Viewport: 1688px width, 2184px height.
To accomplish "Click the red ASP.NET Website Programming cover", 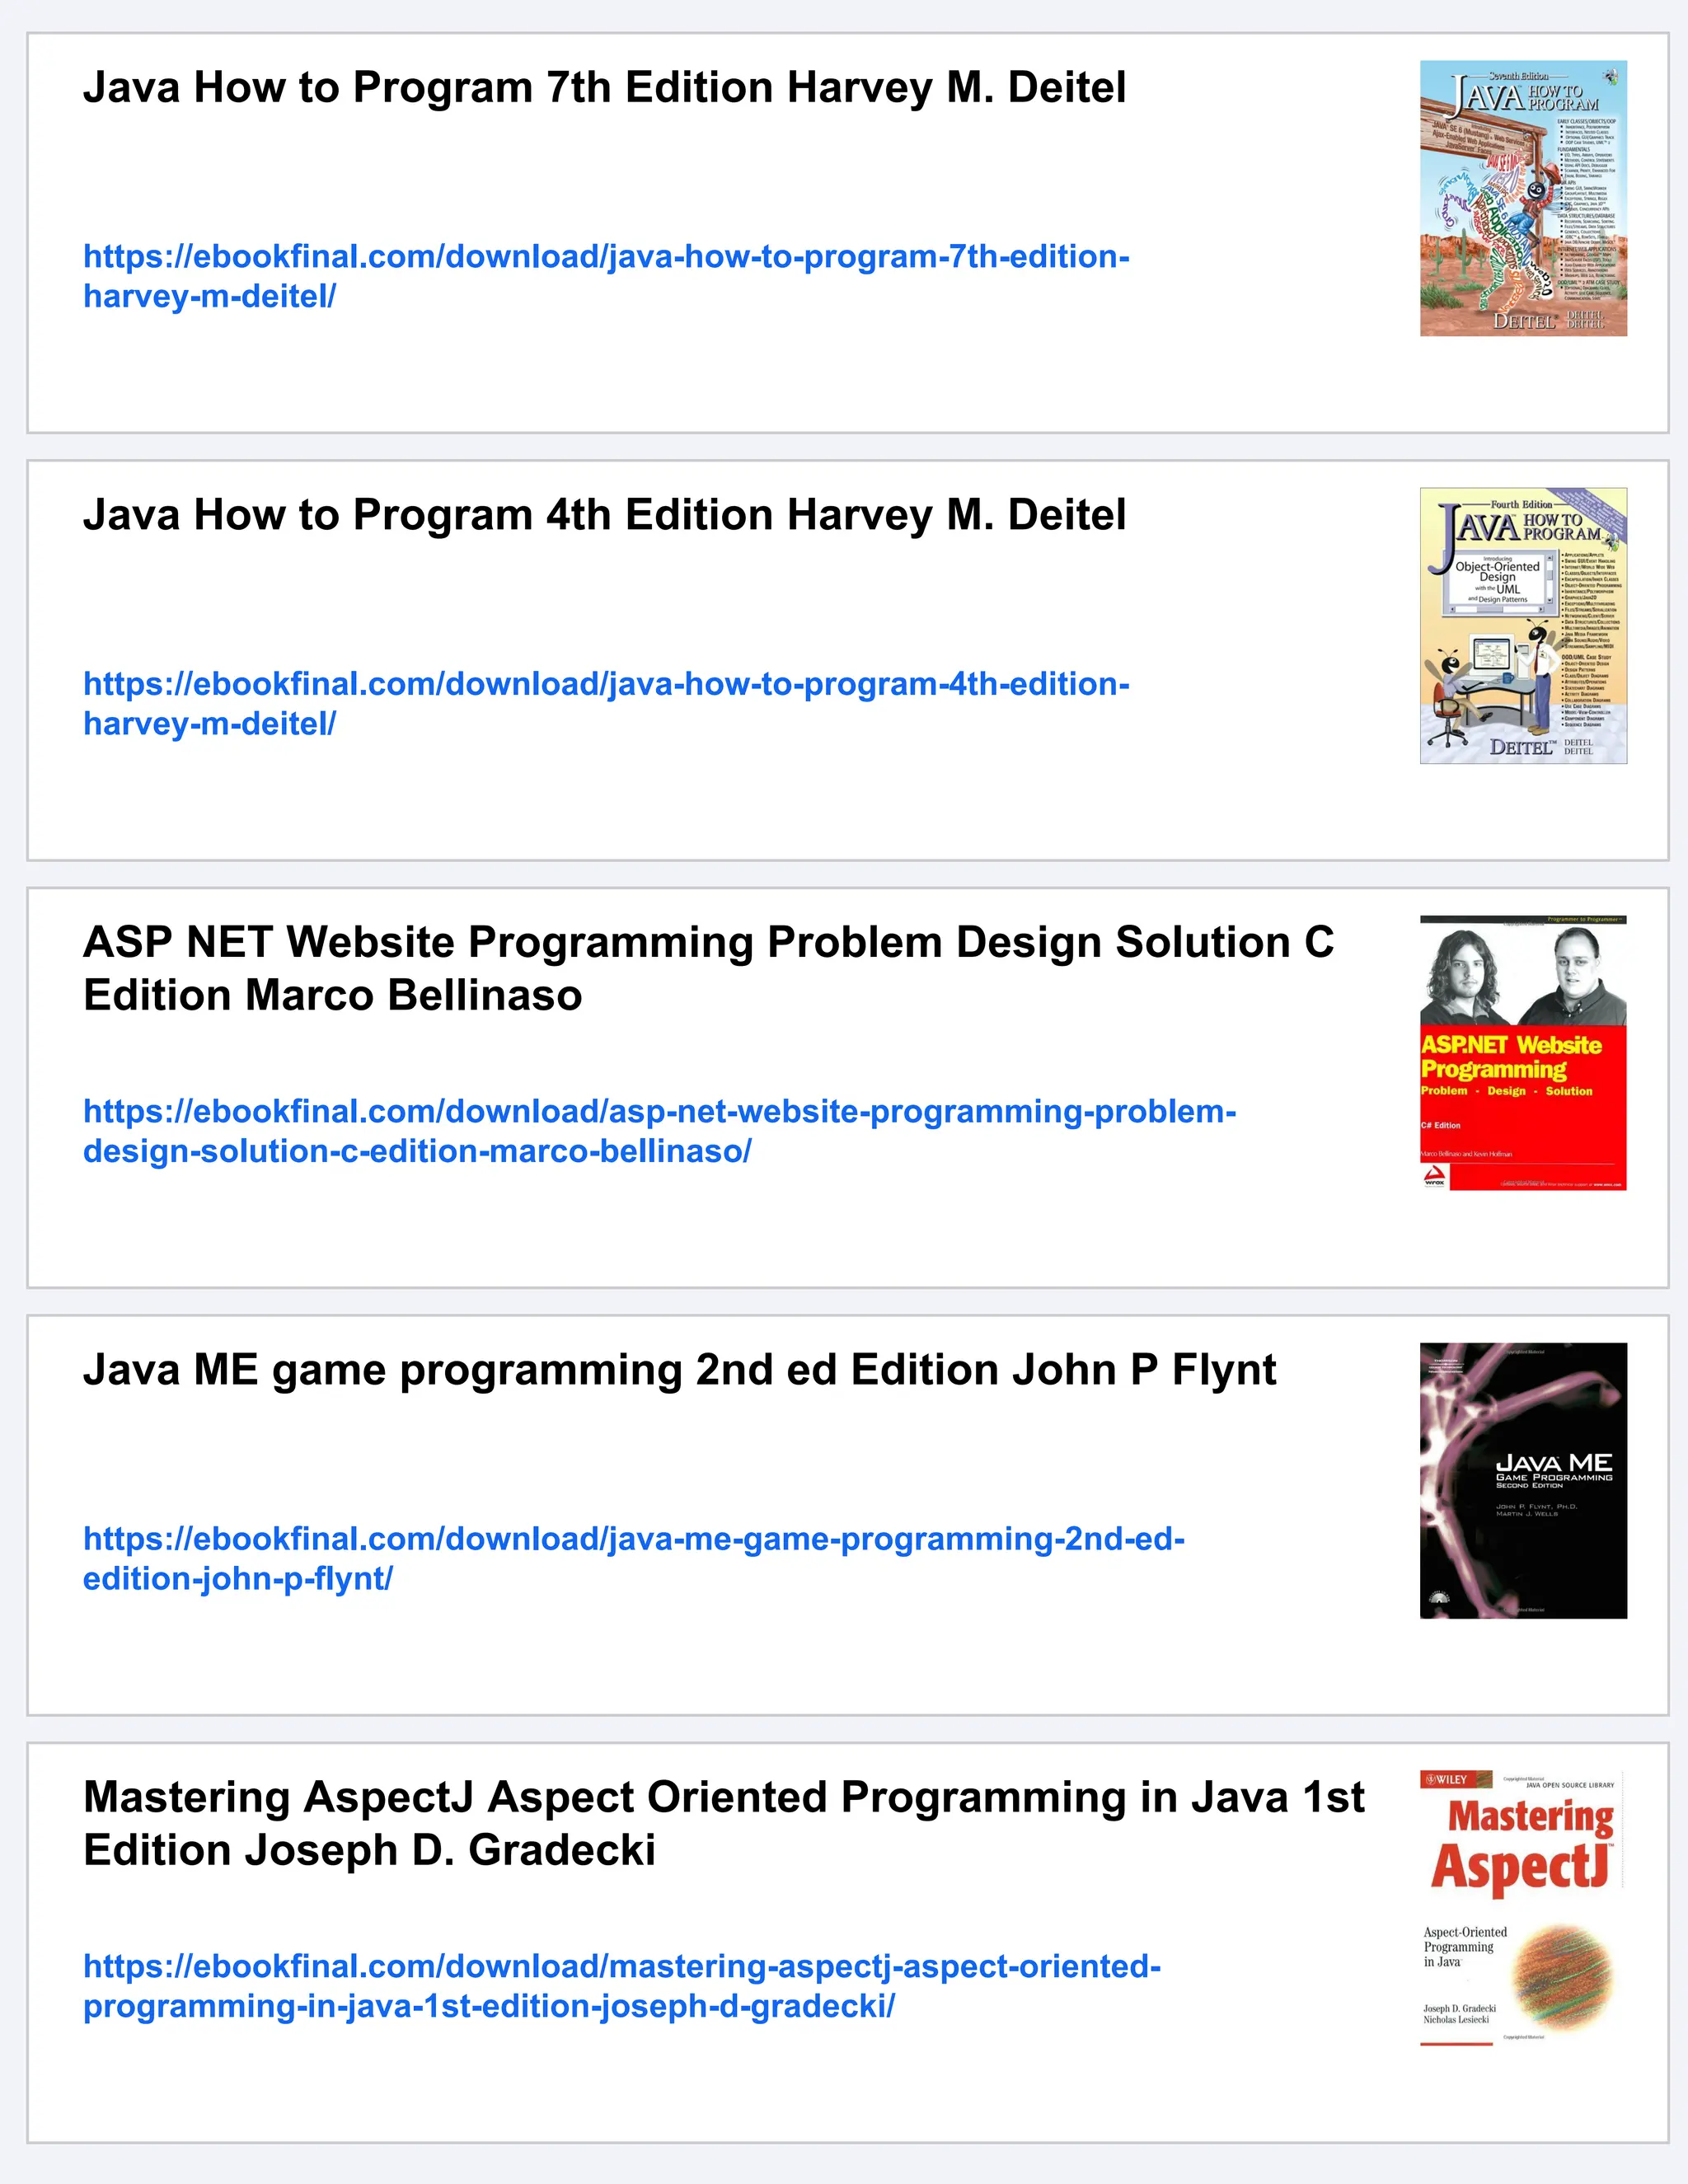I will [x=1523, y=1053].
